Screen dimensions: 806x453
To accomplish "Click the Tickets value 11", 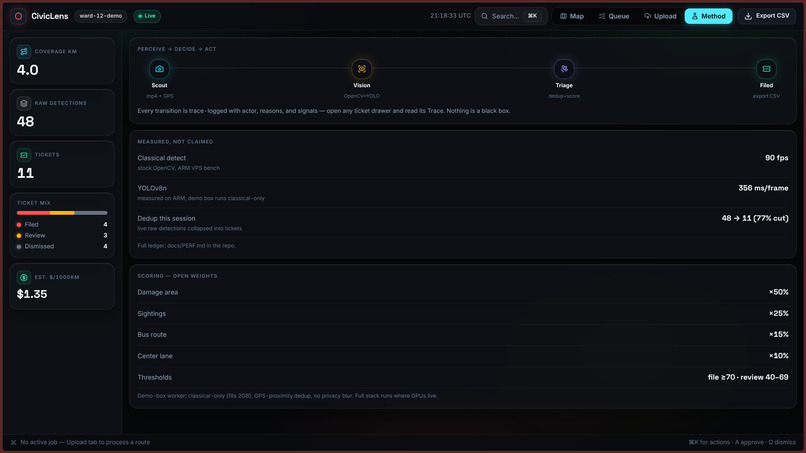I will [25, 173].
